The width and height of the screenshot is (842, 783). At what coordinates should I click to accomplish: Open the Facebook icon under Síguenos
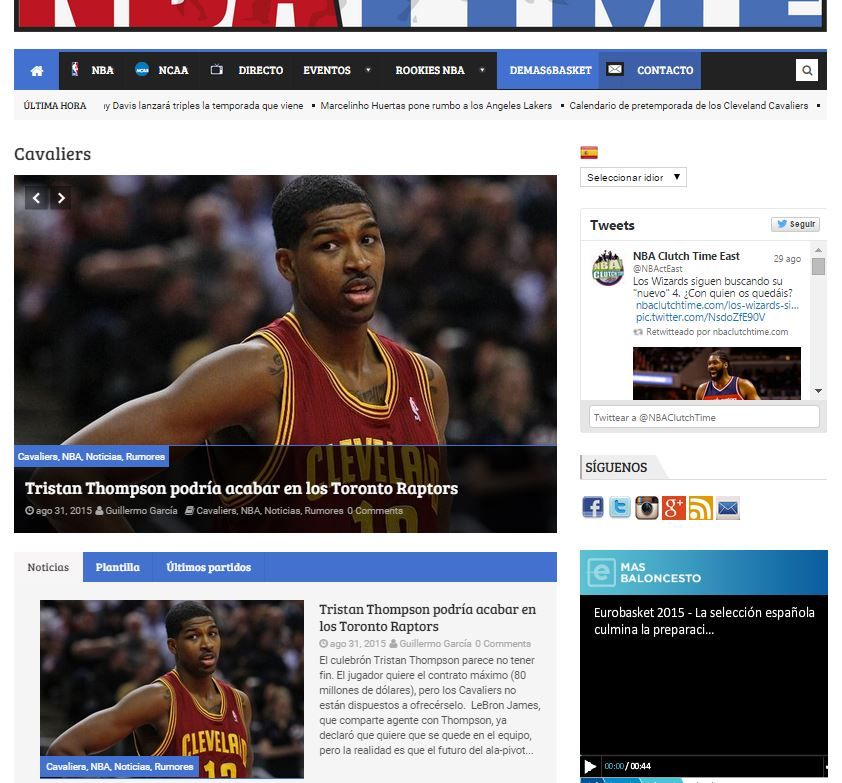[x=593, y=508]
